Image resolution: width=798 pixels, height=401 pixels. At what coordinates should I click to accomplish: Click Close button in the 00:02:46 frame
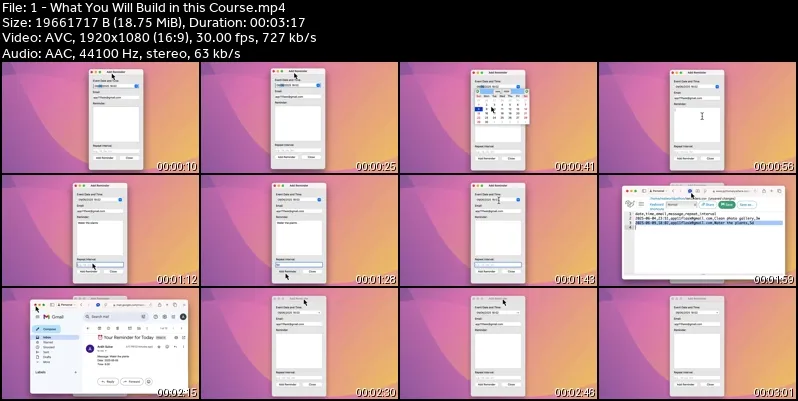(511, 384)
